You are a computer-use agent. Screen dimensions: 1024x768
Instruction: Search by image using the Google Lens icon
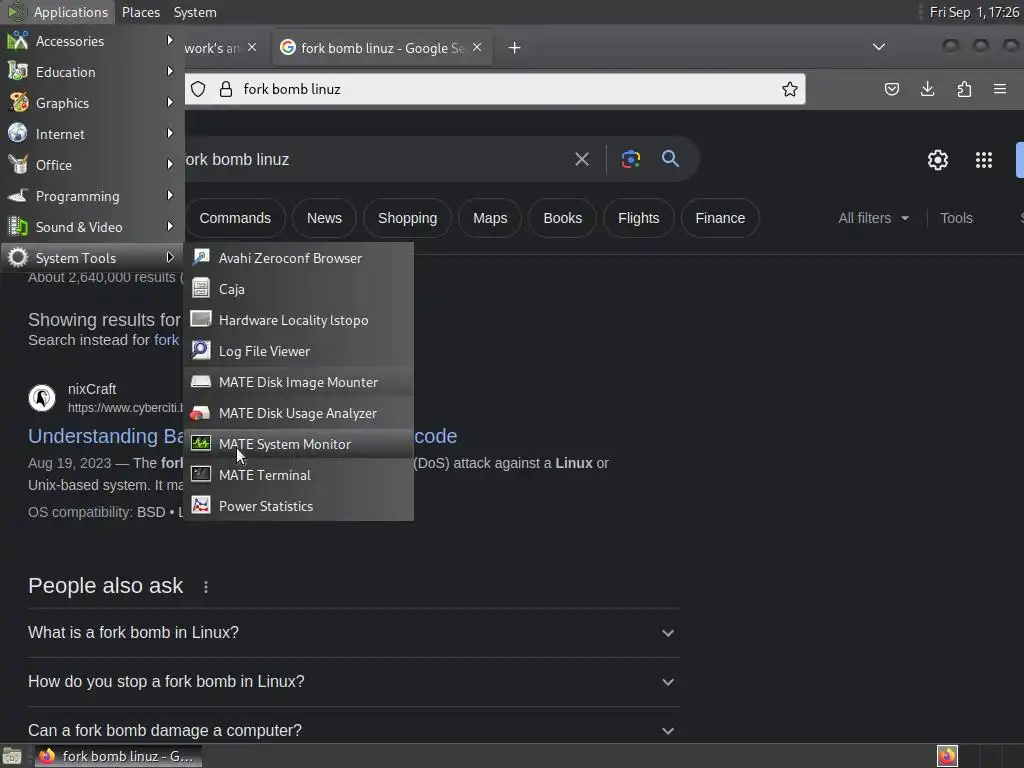(x=630, y=159)
